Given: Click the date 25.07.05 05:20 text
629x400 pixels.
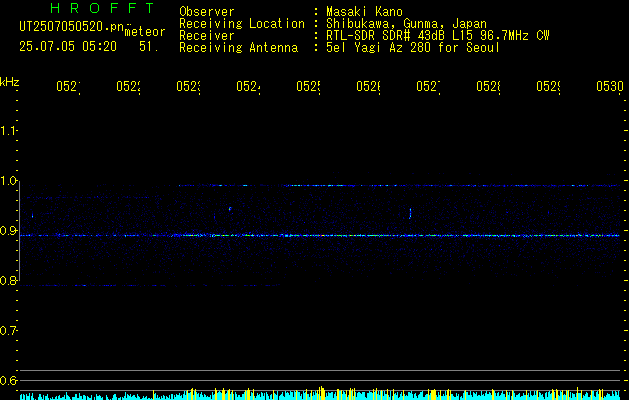Looking at the screenshot, I should 68,47.
